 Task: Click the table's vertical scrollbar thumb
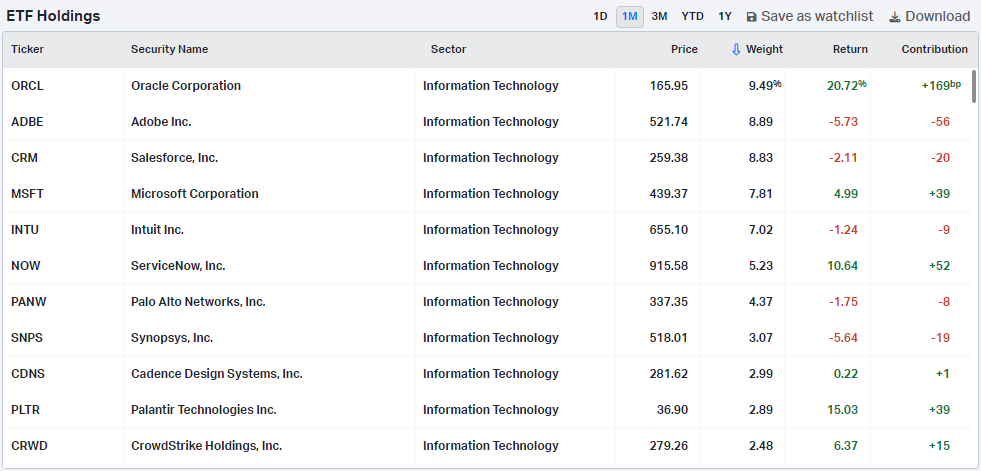(973, 86)
